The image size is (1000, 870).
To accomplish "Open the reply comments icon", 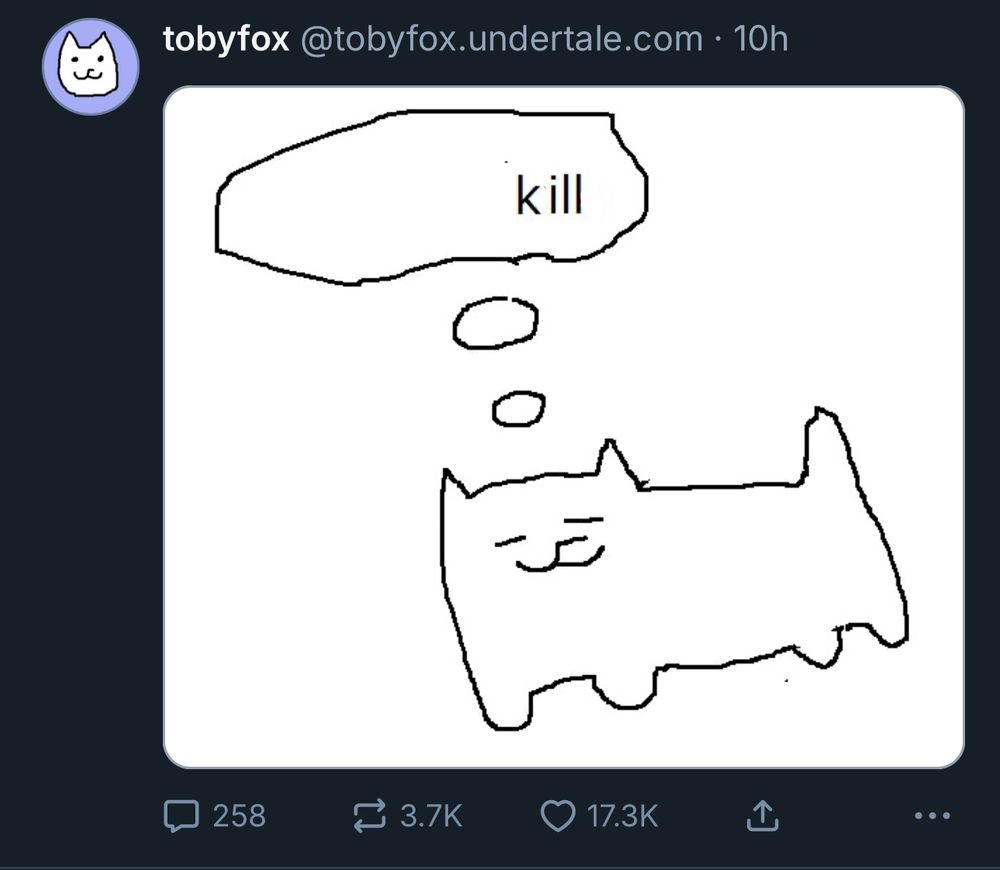I will click(182, 815).
